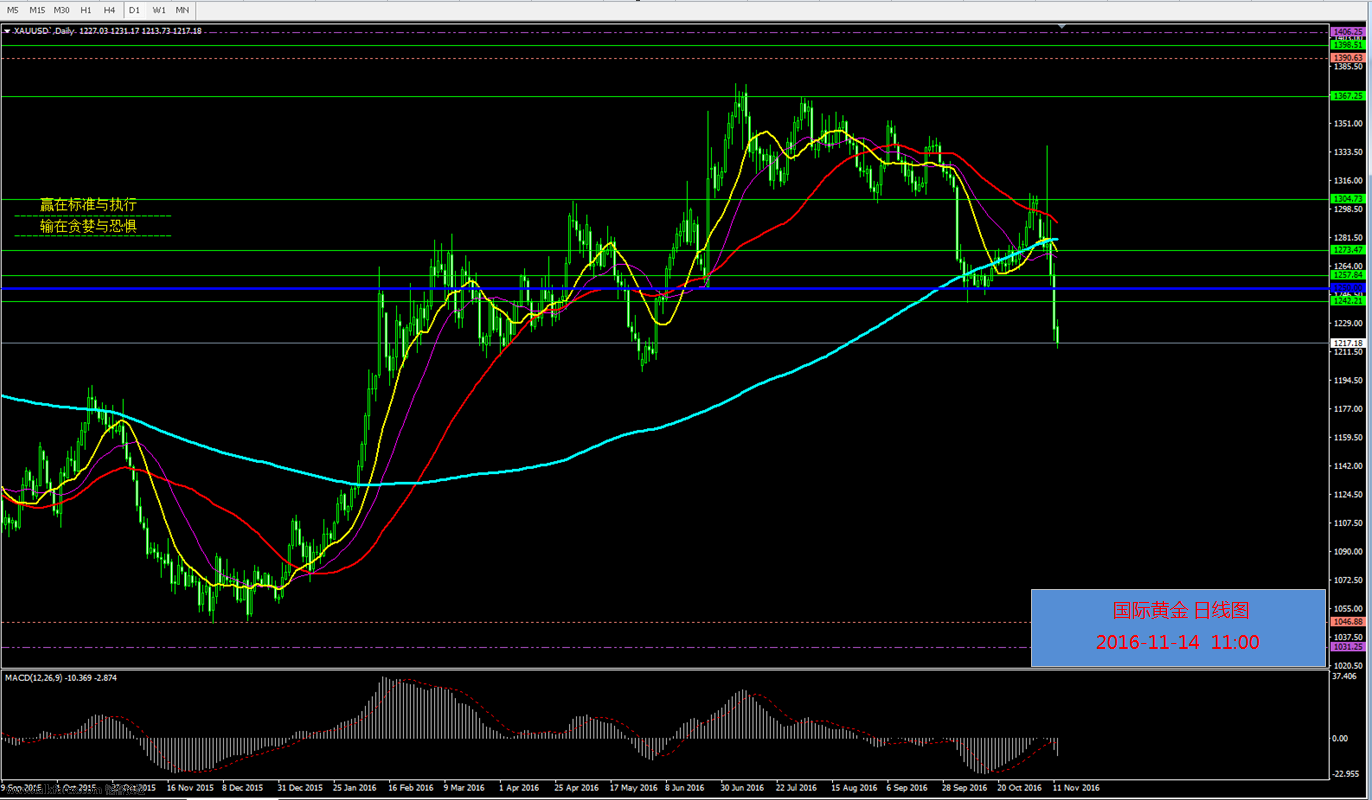
Task: Toggle the active D1 daily timeframe
Action: [x=134, y=10]
